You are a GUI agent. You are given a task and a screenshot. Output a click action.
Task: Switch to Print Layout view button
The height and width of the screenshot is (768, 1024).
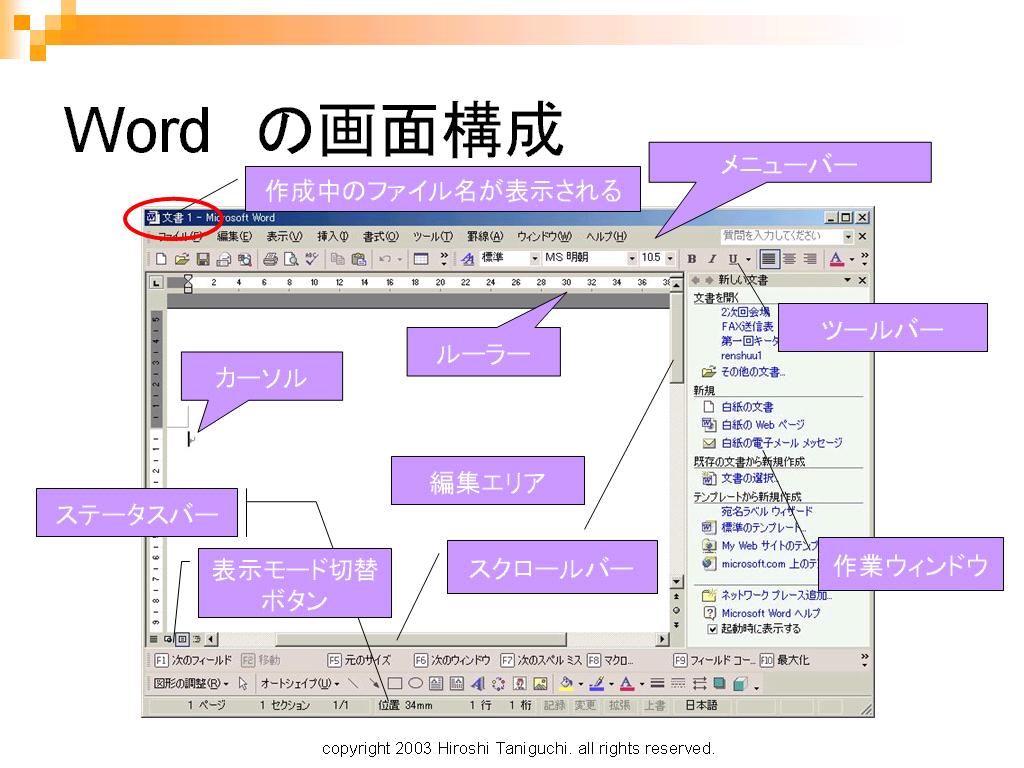tap(183, 639)
